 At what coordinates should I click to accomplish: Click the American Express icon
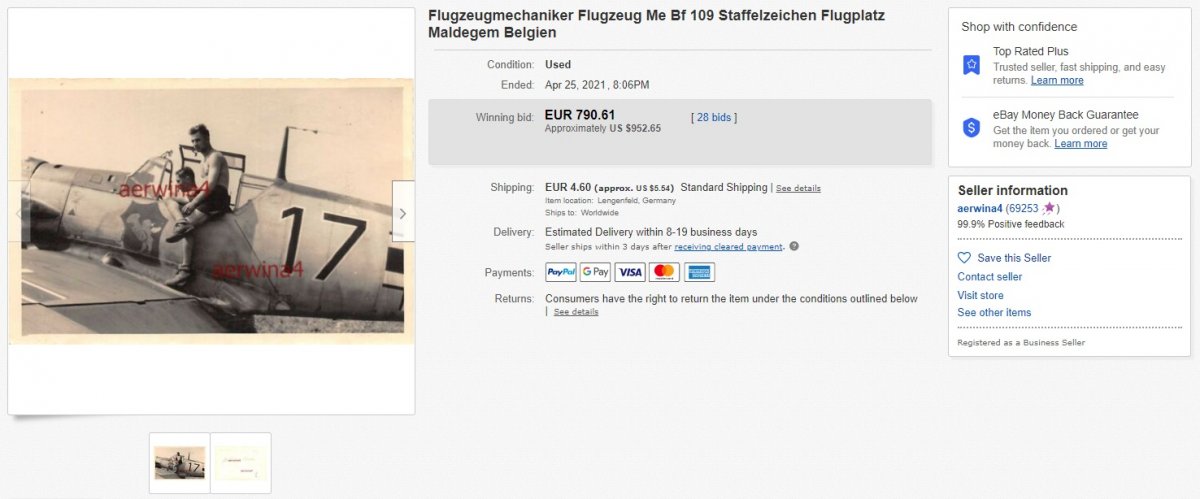[699, 272]
